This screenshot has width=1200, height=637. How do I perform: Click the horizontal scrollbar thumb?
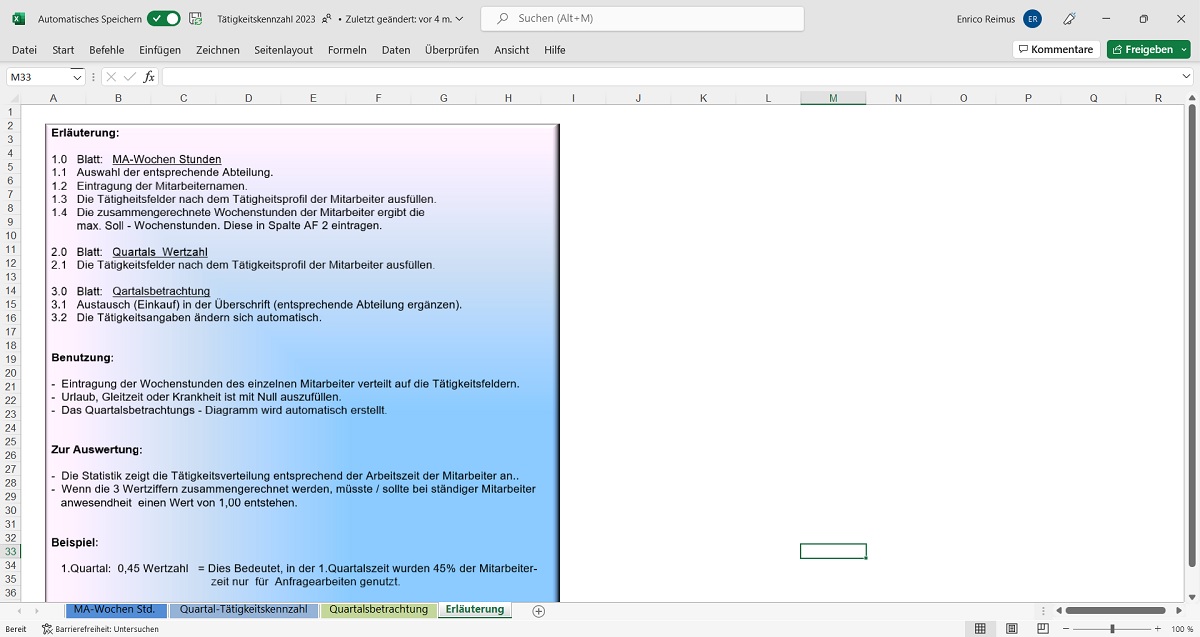pos(1115,610)
